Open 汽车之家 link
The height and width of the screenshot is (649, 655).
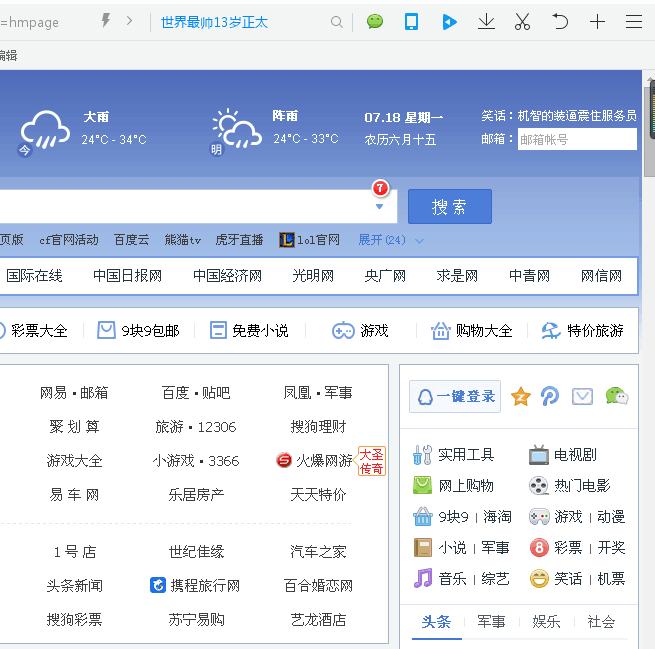(x=318, y=552)
